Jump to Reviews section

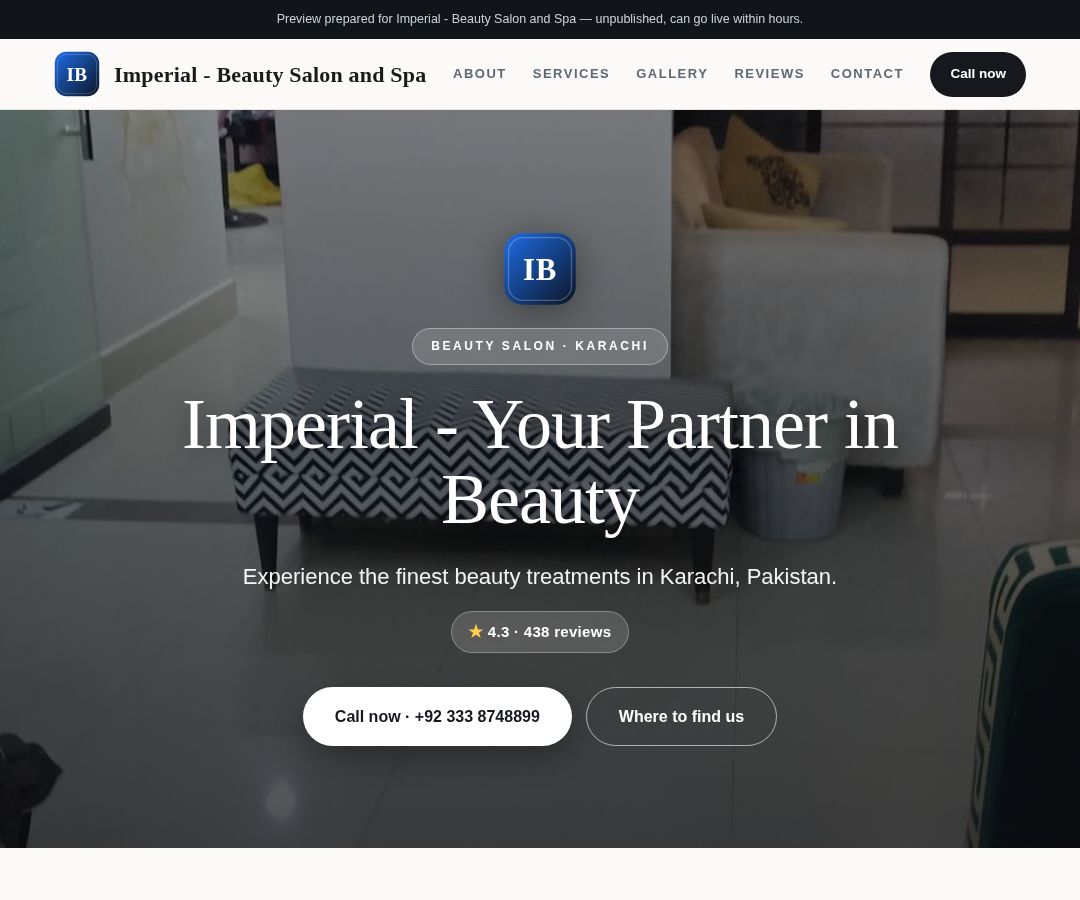(769, 74)
